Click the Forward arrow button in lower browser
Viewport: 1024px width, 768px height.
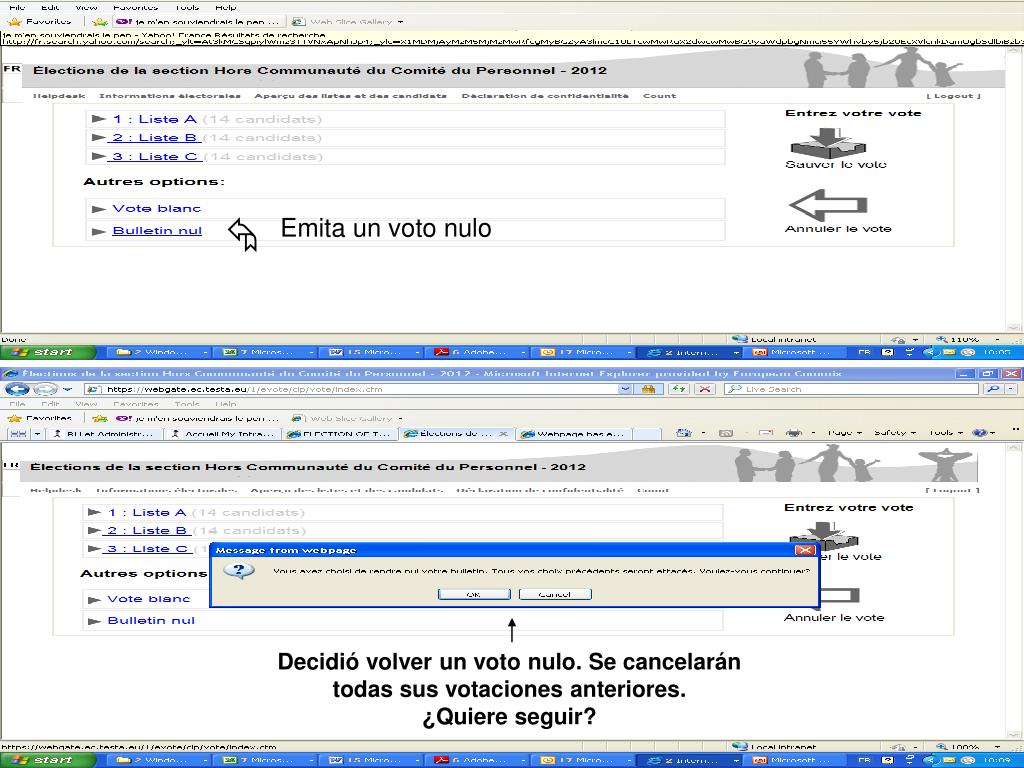tap(45, 389)
